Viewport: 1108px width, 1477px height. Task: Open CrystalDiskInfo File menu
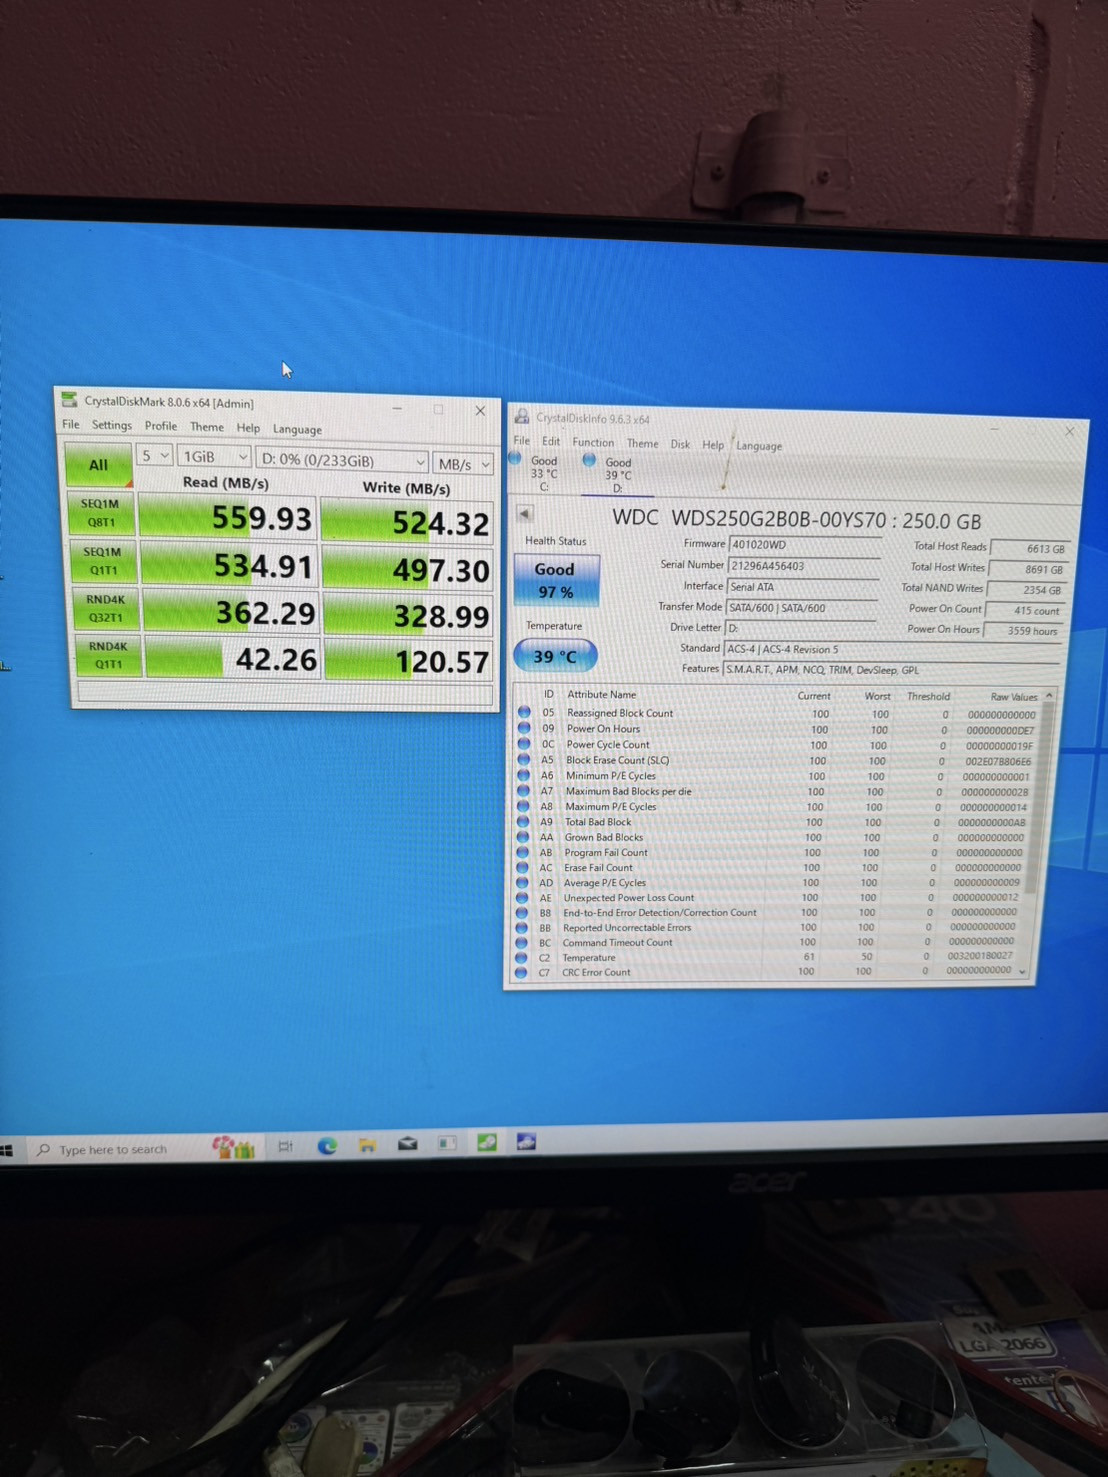click(x=522, y=440)
